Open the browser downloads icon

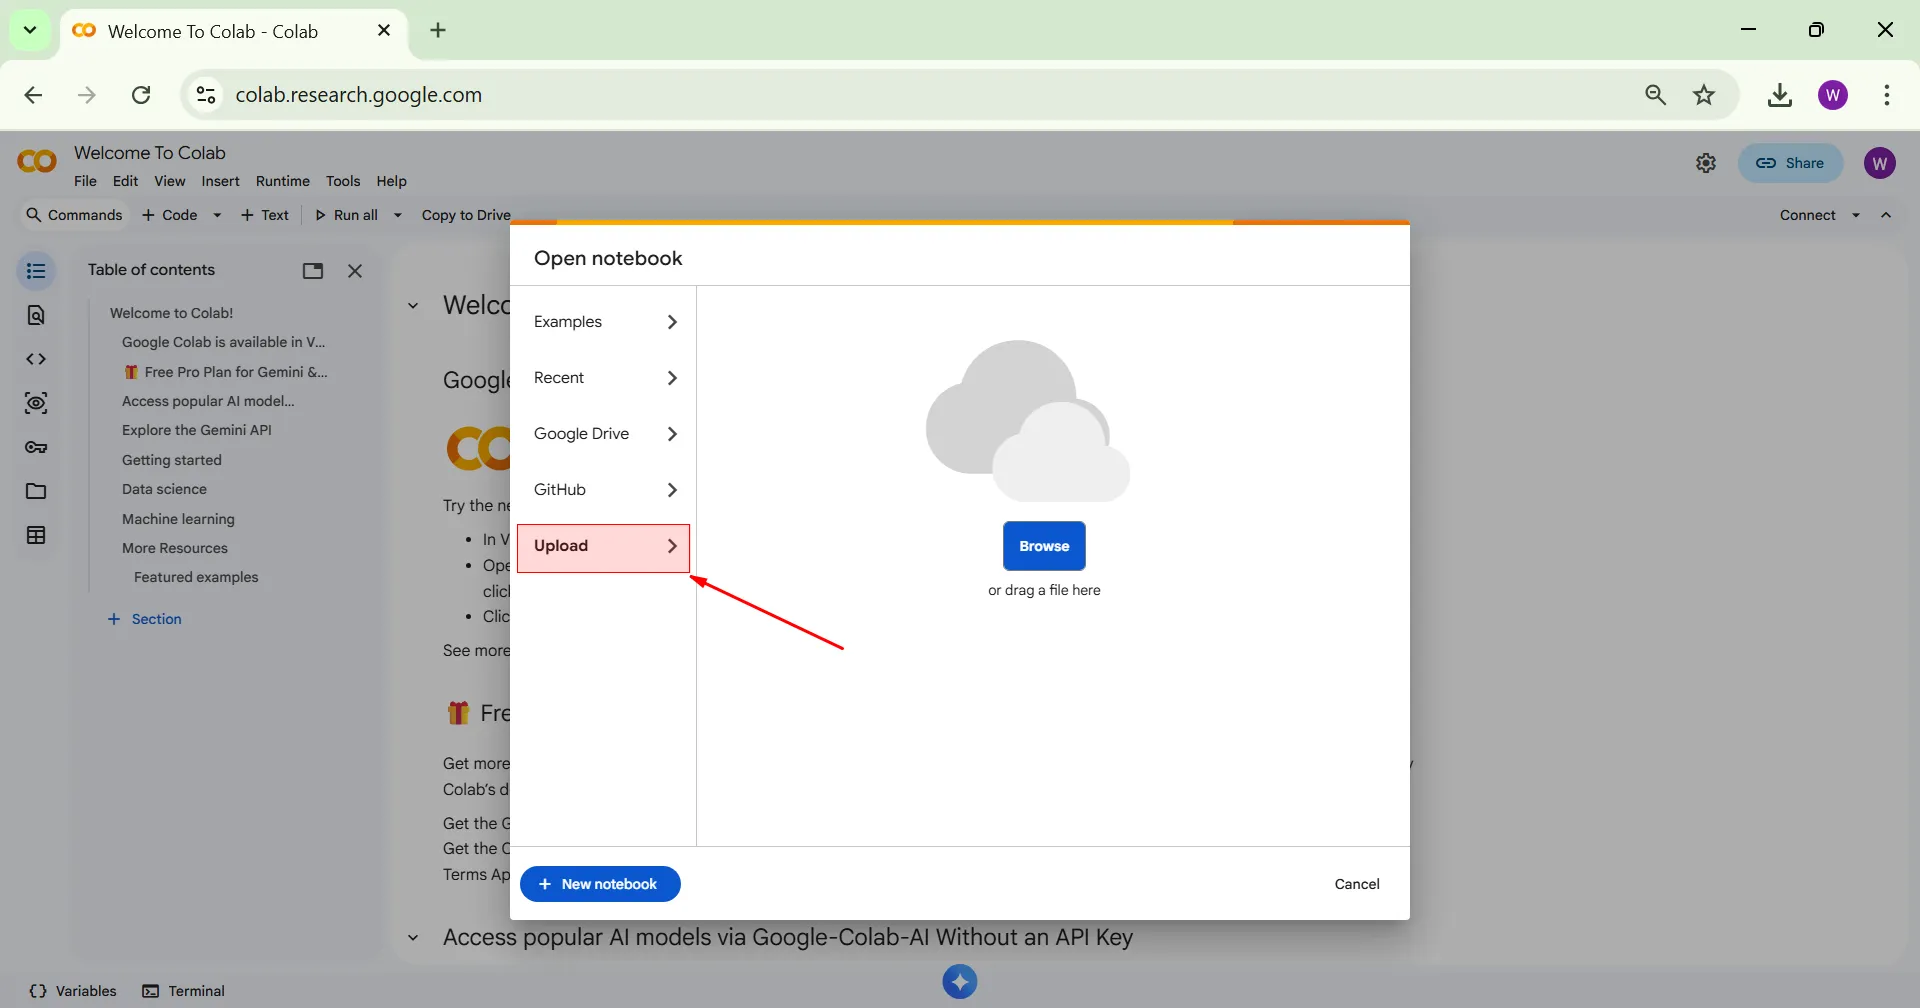pos(1780,95)
